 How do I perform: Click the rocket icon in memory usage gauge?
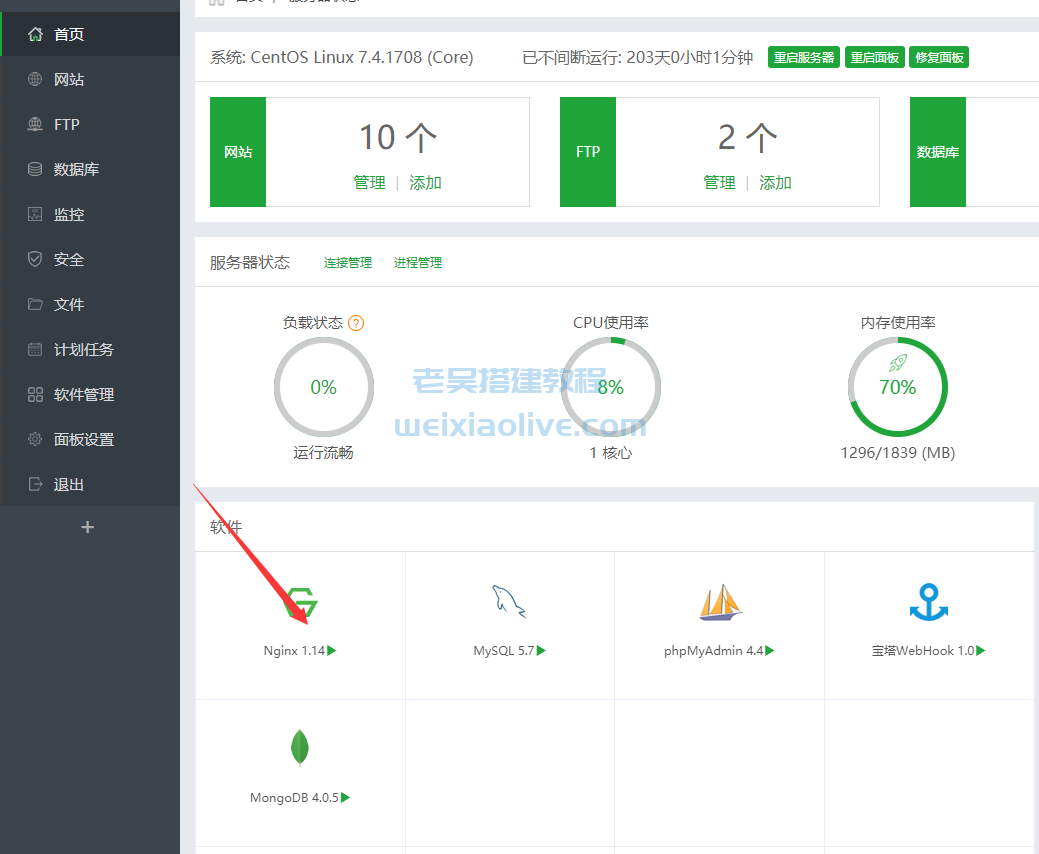point(897,363)
